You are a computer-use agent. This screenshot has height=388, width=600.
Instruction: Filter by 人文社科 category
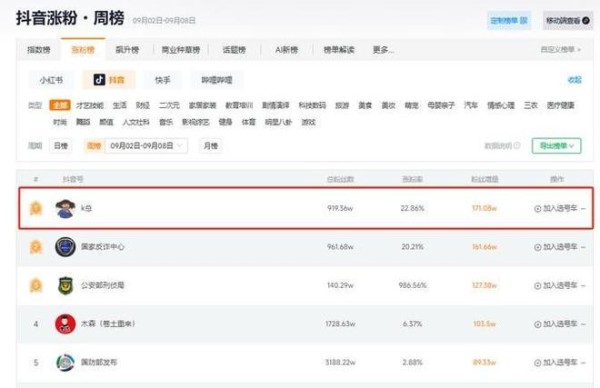point(136,122)
